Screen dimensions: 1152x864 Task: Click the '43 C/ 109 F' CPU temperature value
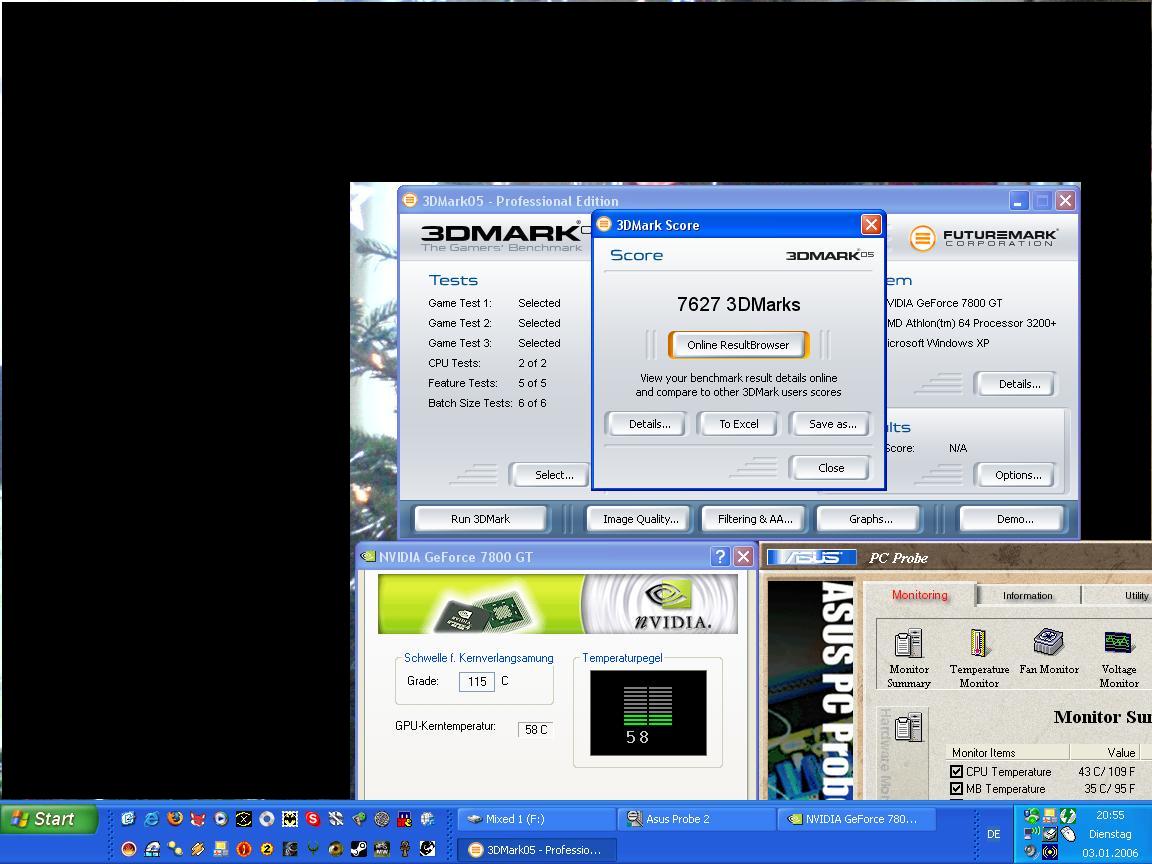(1106, 771)
